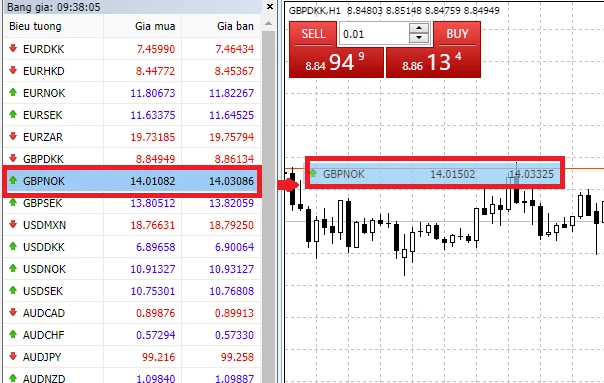Click the 0.01 volume input field

tap(374, 34)
